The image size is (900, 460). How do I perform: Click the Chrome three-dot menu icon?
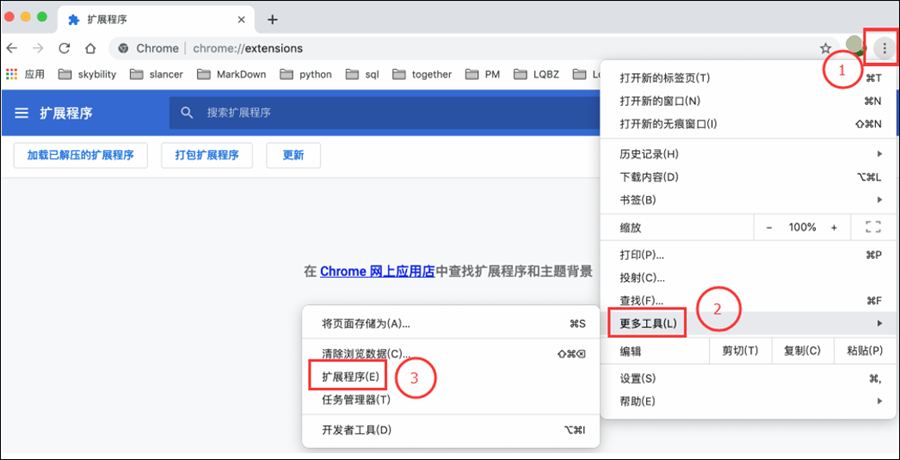[884, 48]
